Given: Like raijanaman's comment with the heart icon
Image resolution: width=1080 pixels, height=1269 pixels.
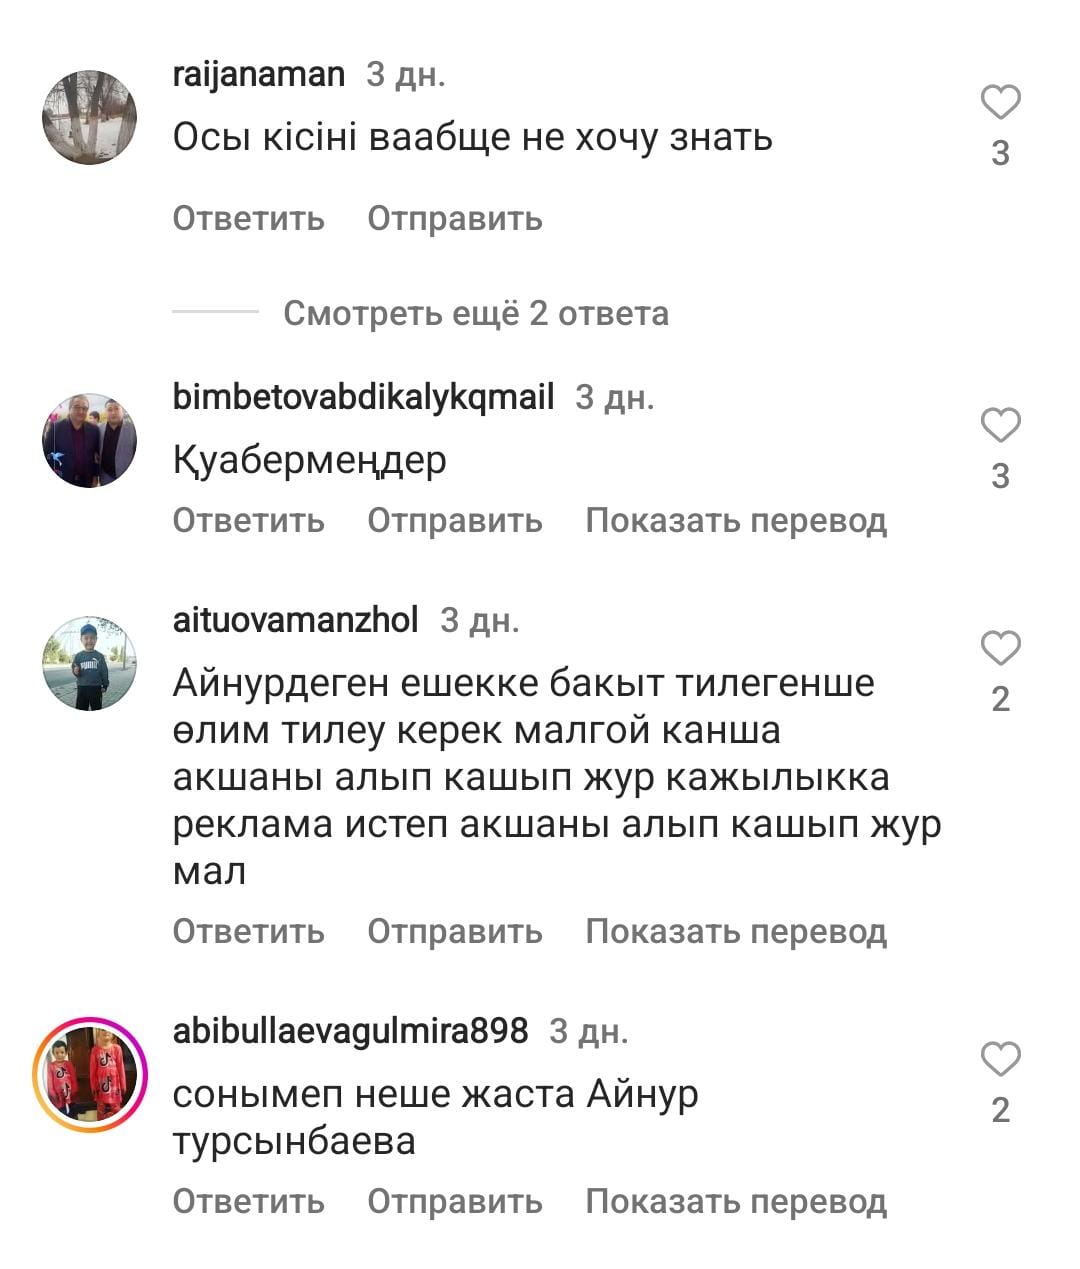Looking at the screenshot, I should coord(1000,102).
